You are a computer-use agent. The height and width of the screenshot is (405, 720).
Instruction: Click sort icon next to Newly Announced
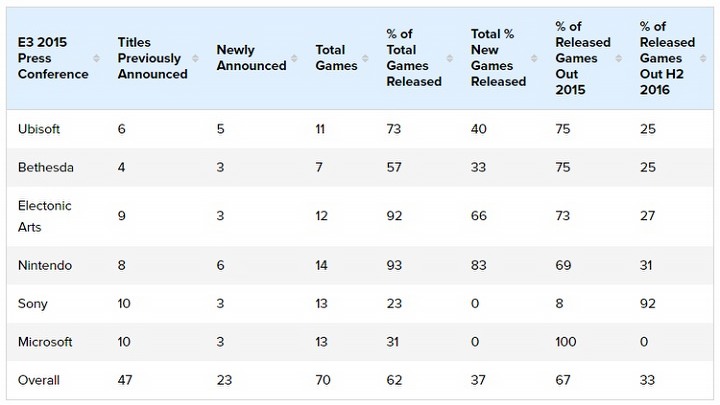[294, 58]
